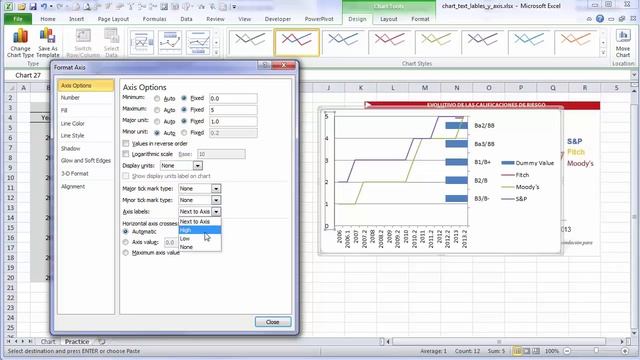Click the zoom out minus icon
The height and width of the screenshot is (360, 640).
[567, 351]
